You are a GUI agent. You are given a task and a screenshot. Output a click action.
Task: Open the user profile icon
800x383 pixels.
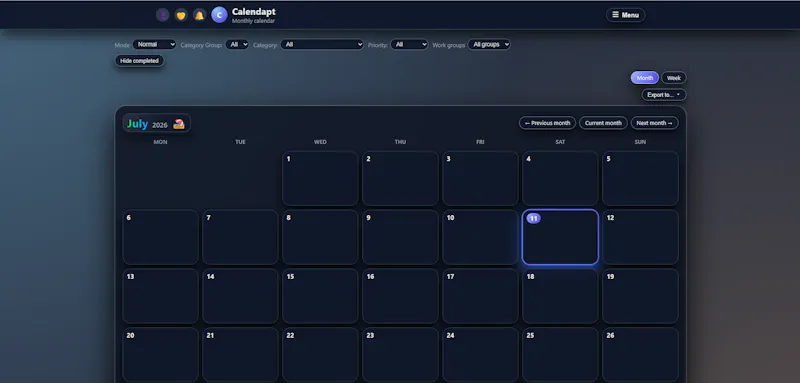tap(162, 15)
